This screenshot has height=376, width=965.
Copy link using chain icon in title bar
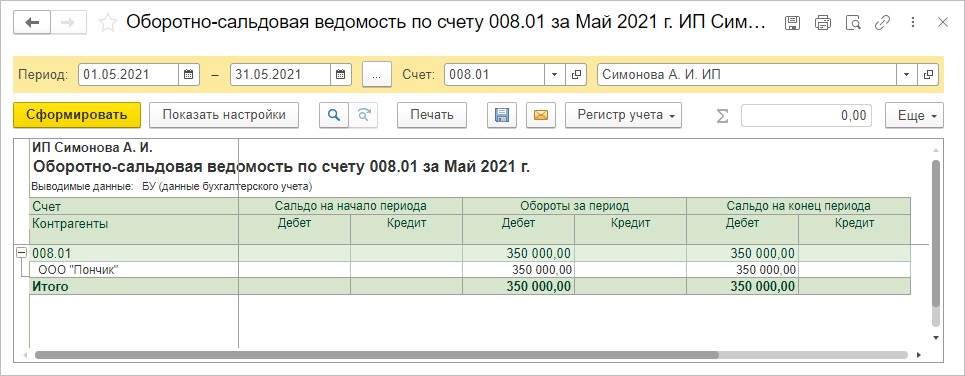[x=883, y=23]
